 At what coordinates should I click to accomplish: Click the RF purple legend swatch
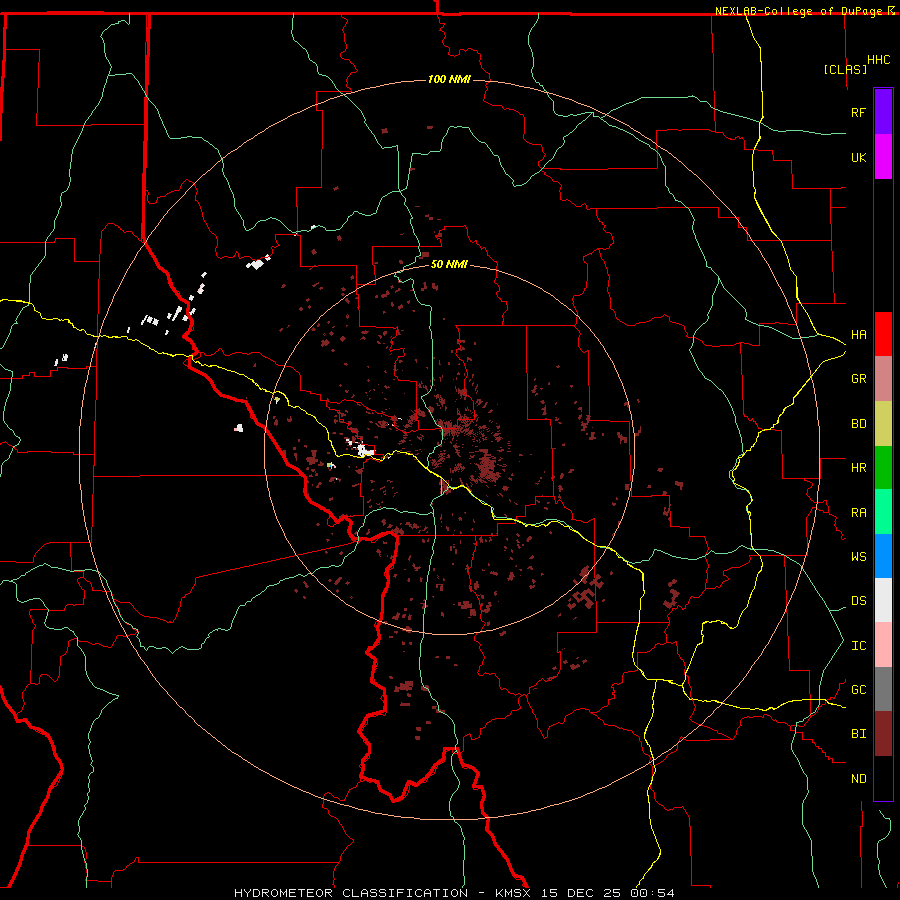[883, 112]
